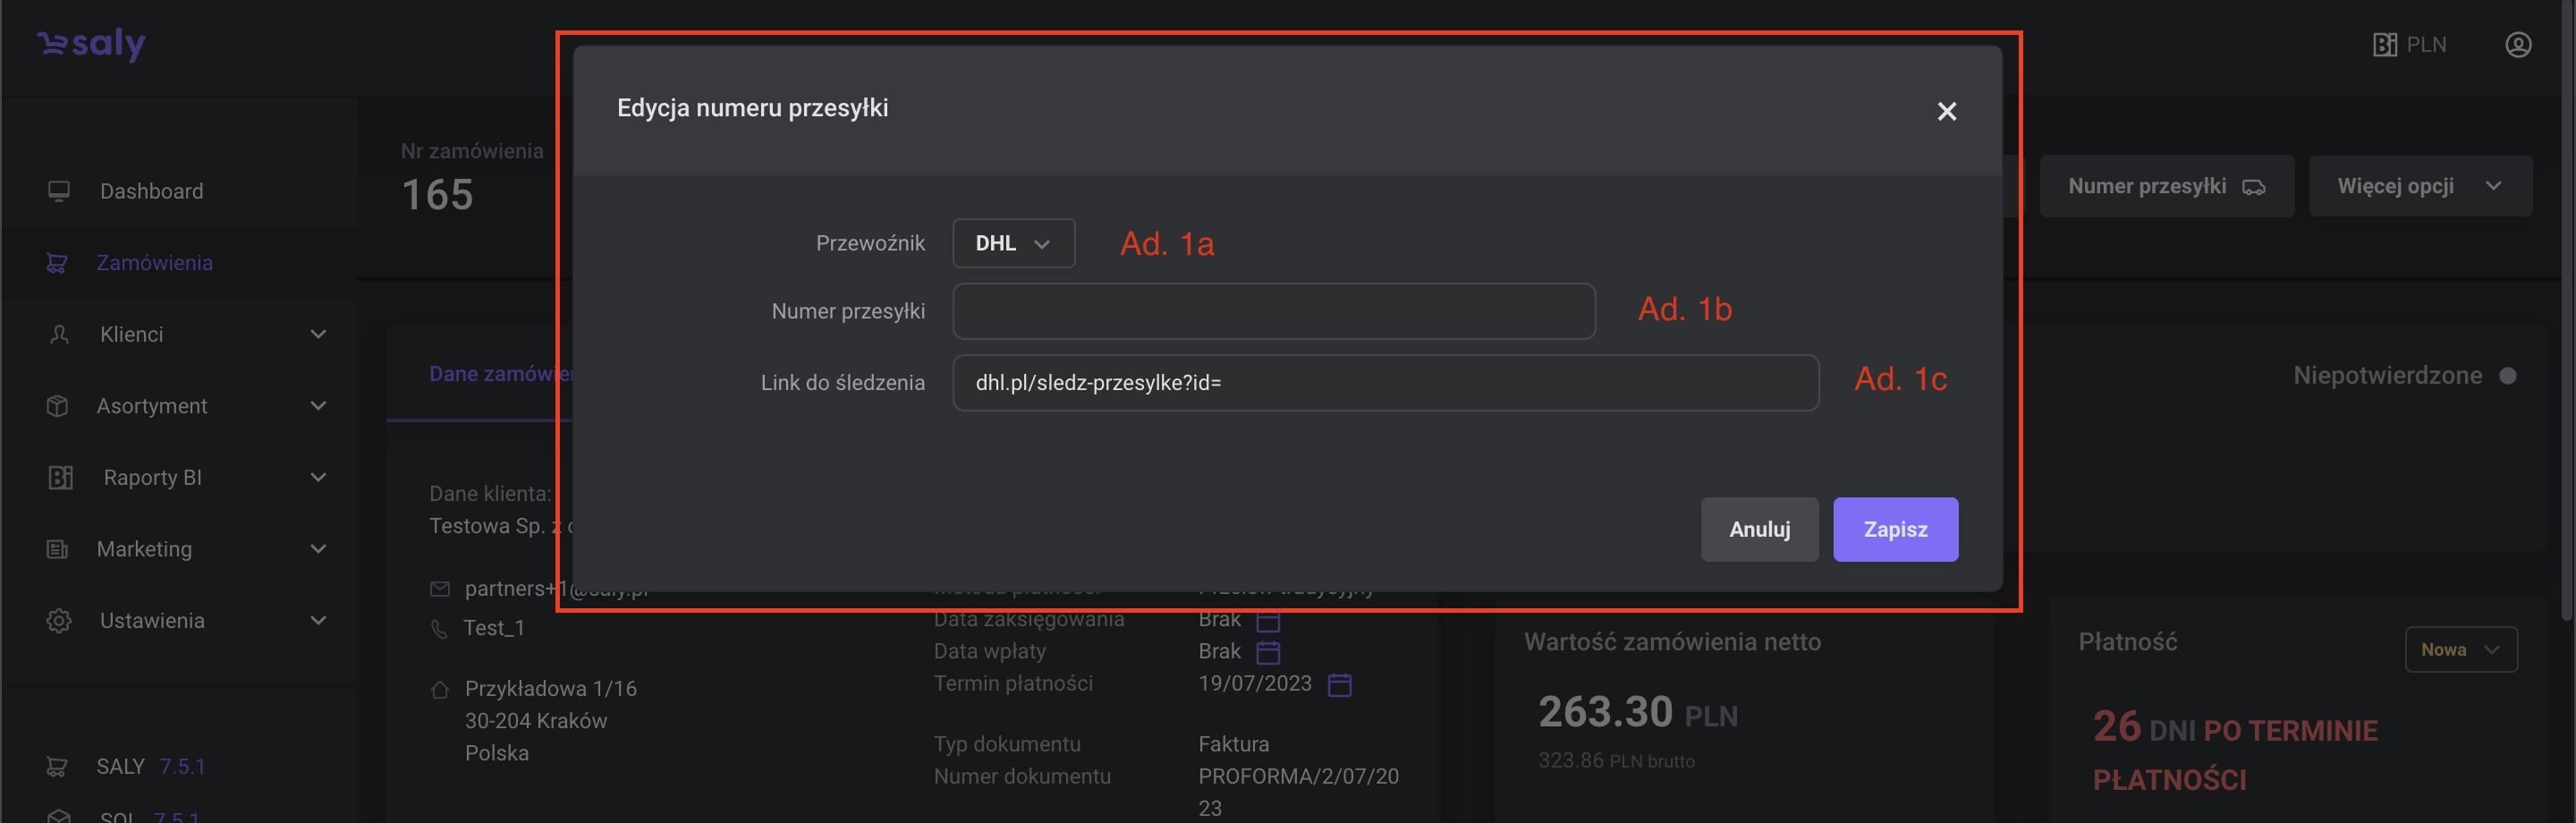Open the Przewoźnik DHL dropdown

coord(1013,243)
